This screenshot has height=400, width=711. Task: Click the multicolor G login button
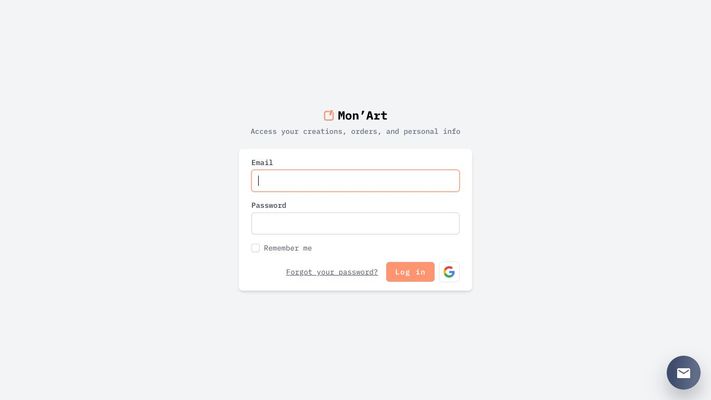(449, 272)
